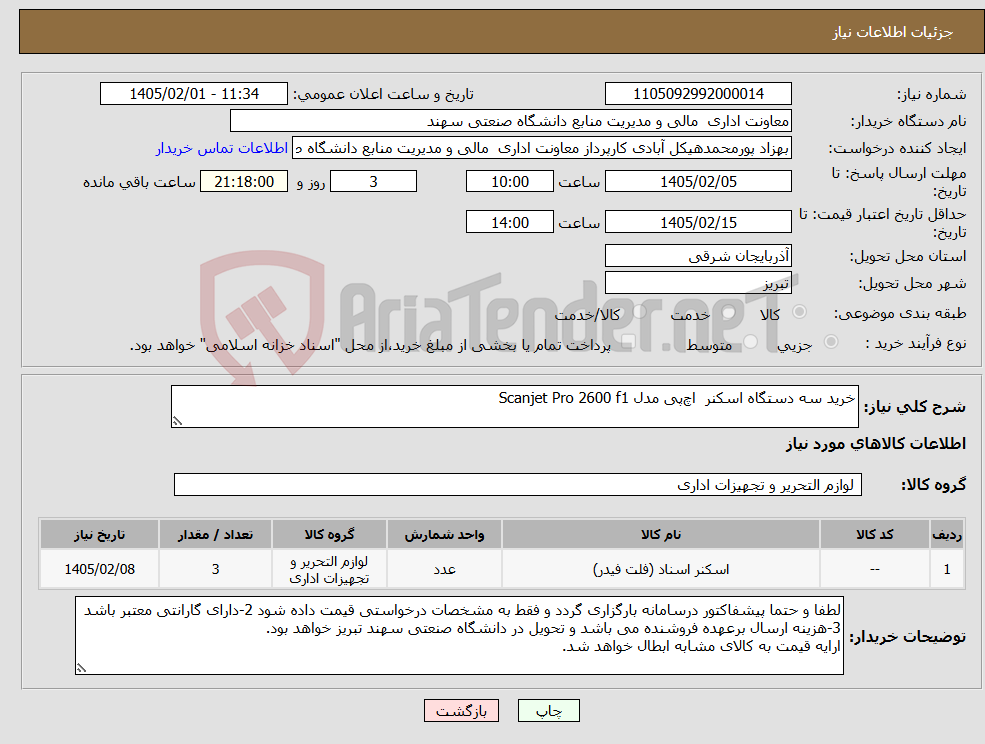Select the کالا radio button
Viewport: 985px width, 744px height.
pyautogui.click(x=800, y=312)
